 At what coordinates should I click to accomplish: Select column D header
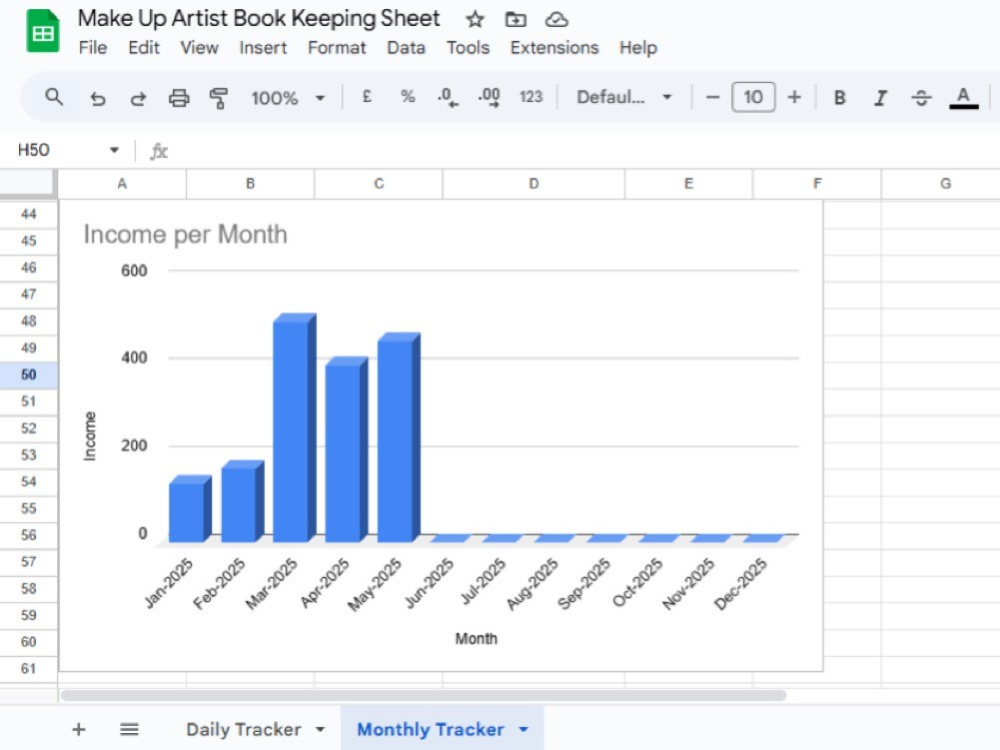[534, 184]
